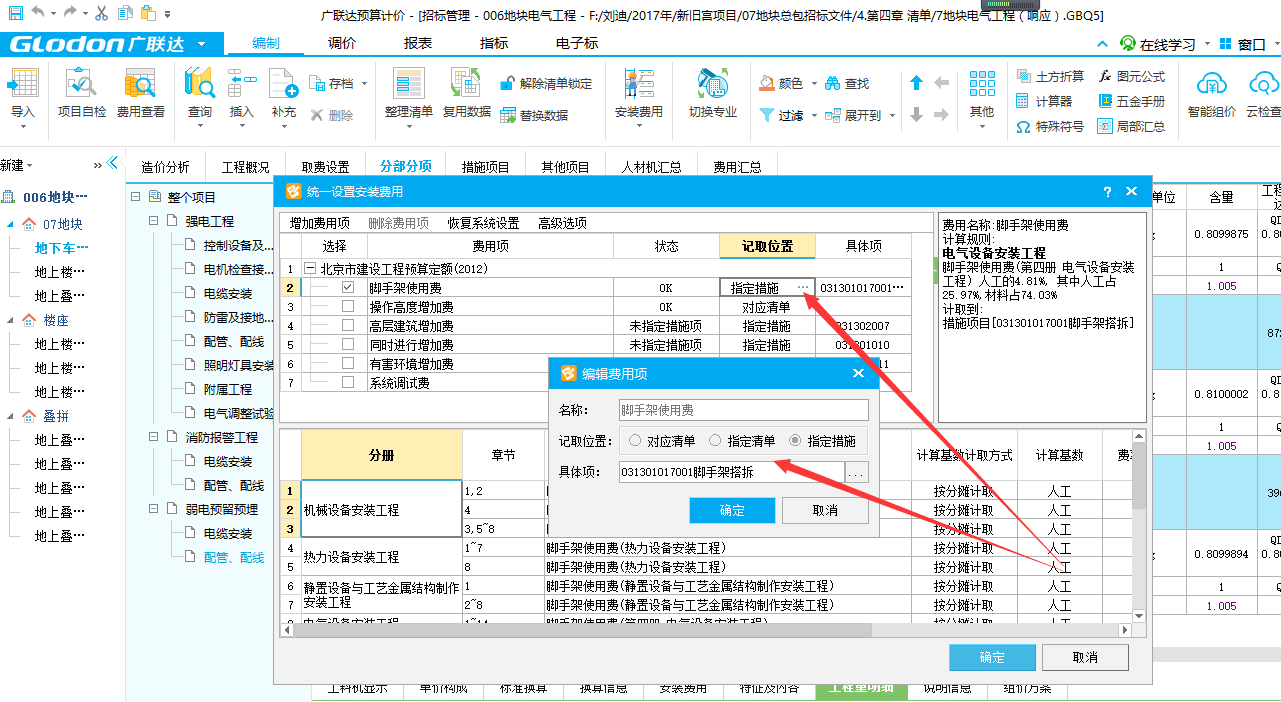The width and height of the screenshot is (1281, 702).
Task: Click the cut scissors icon in title bar
Action: [x=101, y=13]
